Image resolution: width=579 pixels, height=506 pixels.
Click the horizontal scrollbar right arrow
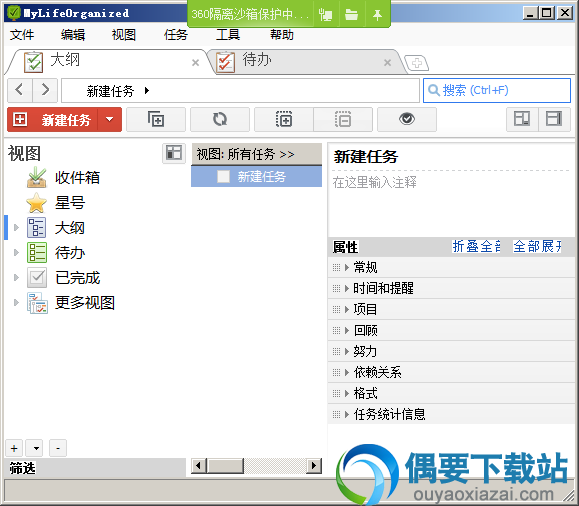314,465
